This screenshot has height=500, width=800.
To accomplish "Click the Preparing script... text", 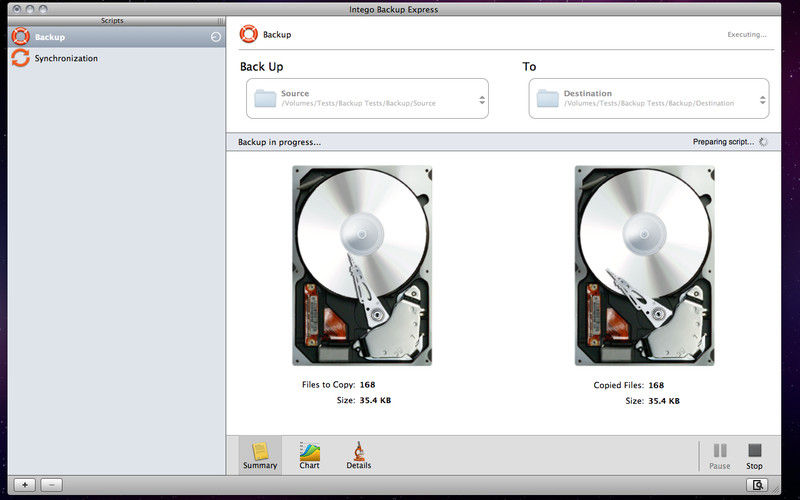I will (x=723, y=142).
